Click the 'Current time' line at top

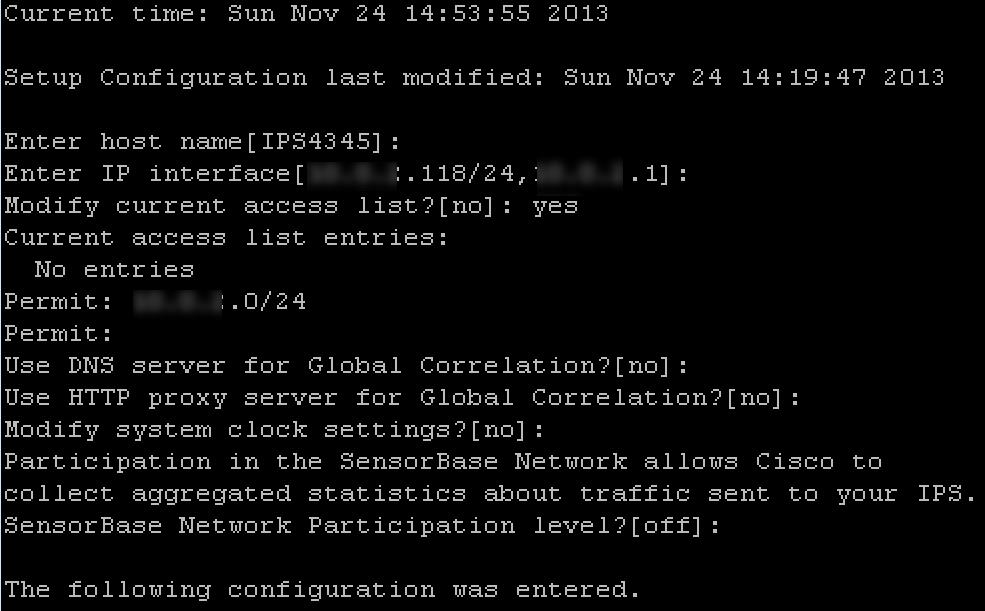[306, 14]
